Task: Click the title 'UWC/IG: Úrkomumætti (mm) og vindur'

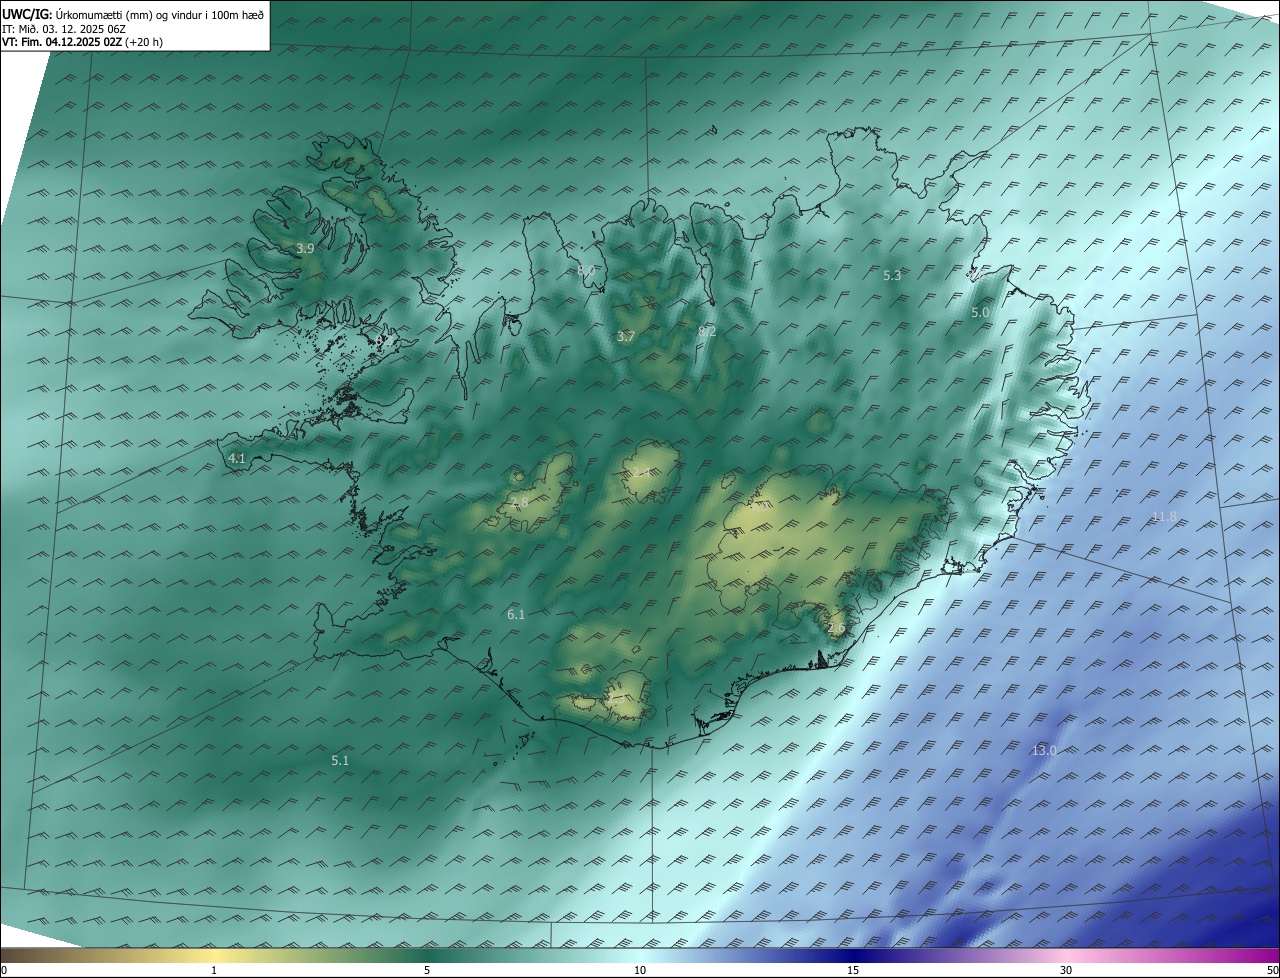Action: click(x=133, y=14)
